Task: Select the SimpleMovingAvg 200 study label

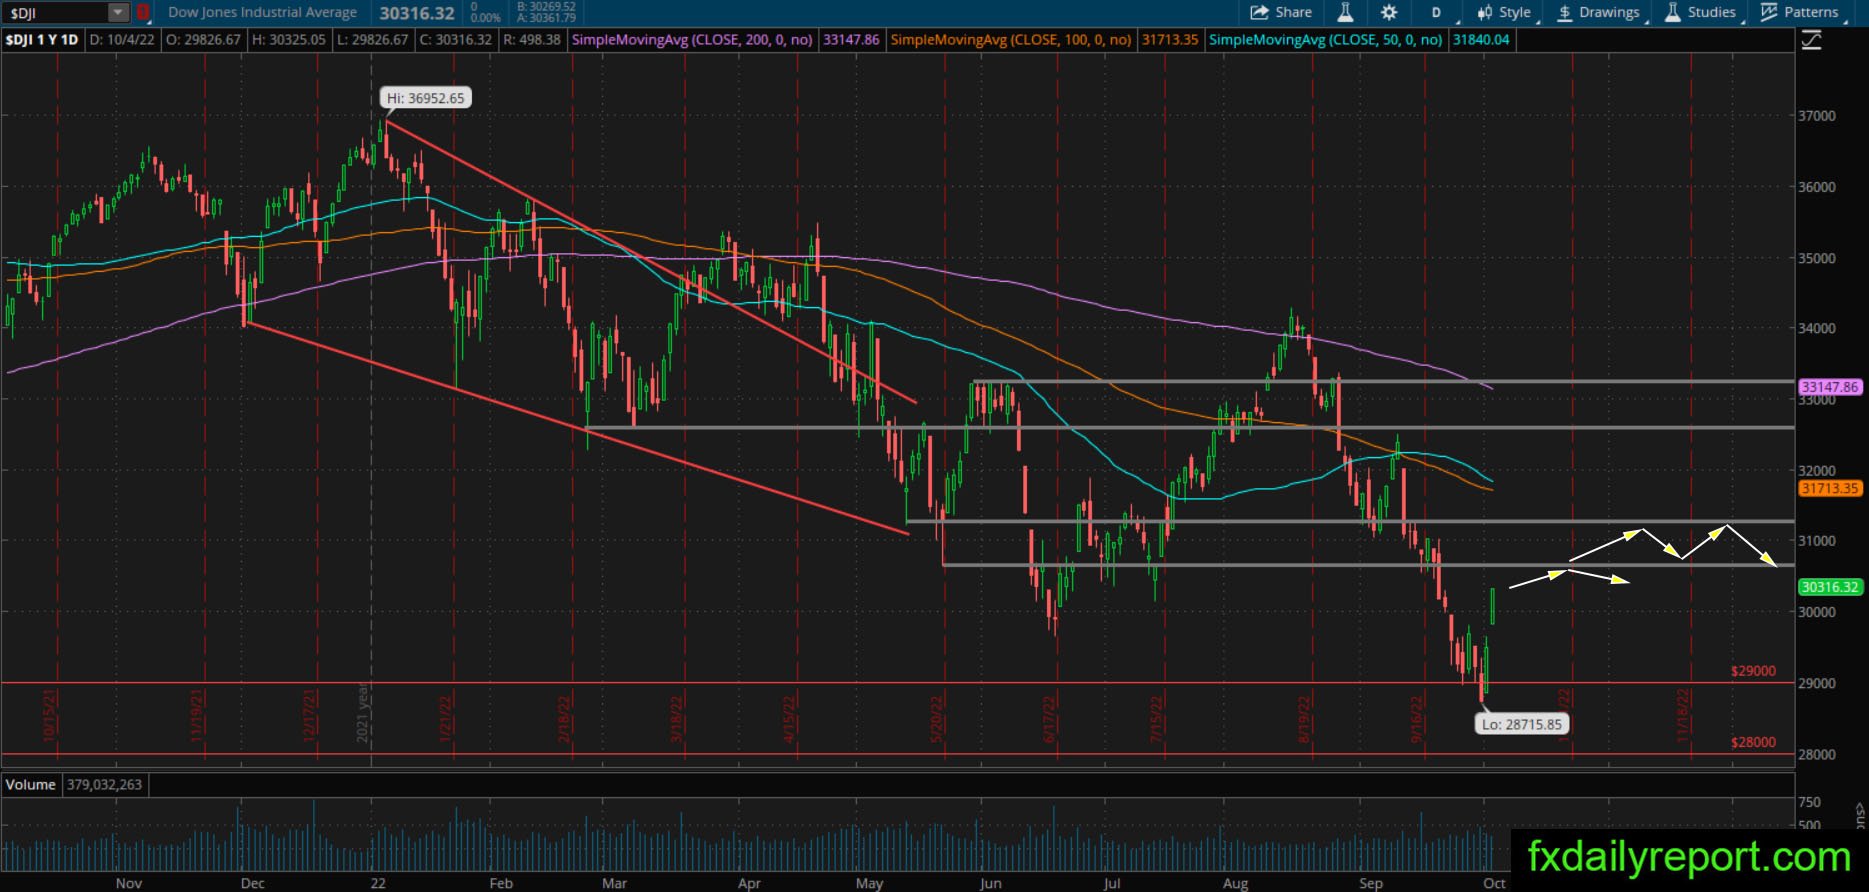Action: pyautogui.click(x=692, y=40)
